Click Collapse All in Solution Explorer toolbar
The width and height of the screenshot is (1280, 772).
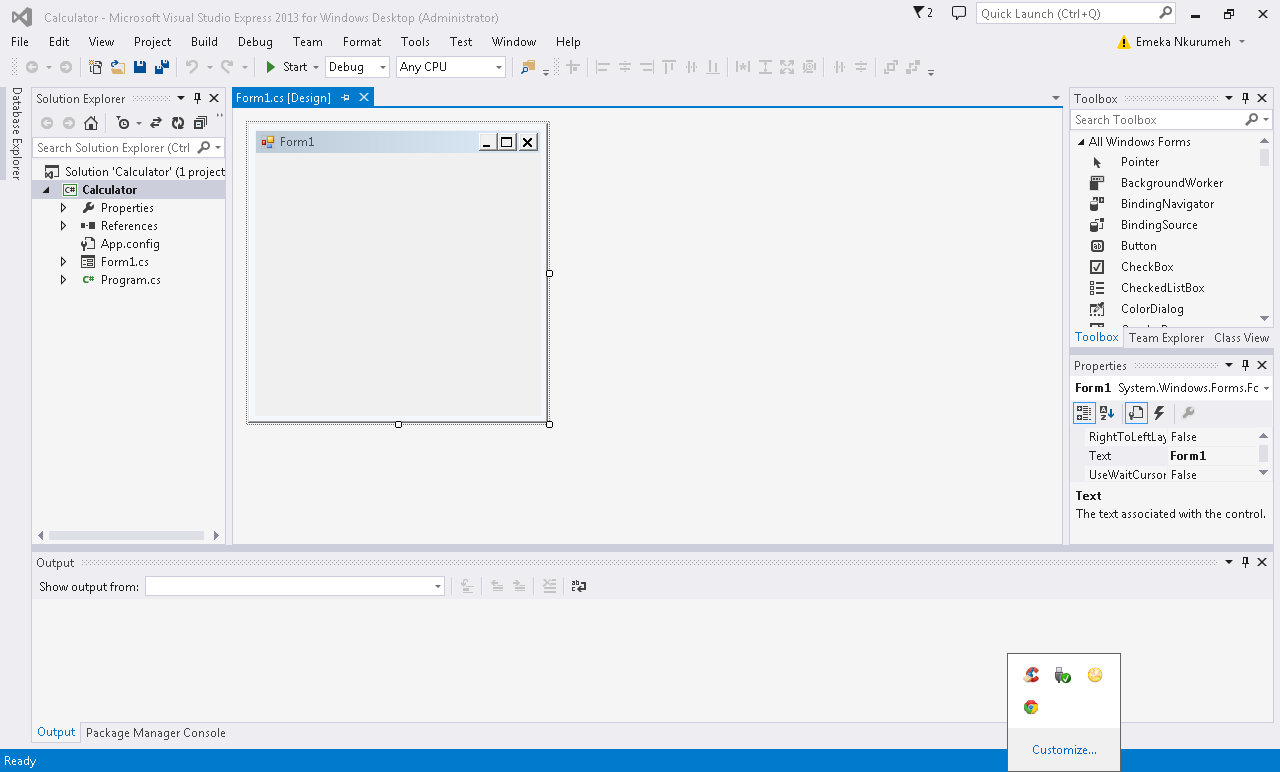[x=200, y=123]
